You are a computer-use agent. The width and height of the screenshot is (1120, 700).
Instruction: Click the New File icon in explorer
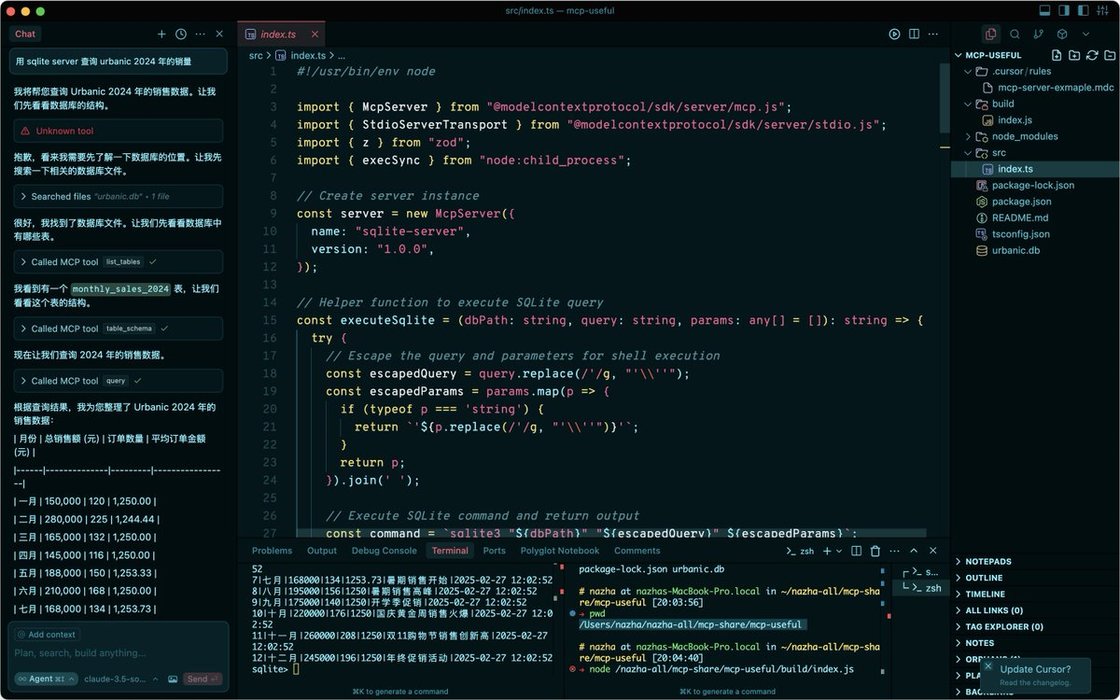[1056, 55]
